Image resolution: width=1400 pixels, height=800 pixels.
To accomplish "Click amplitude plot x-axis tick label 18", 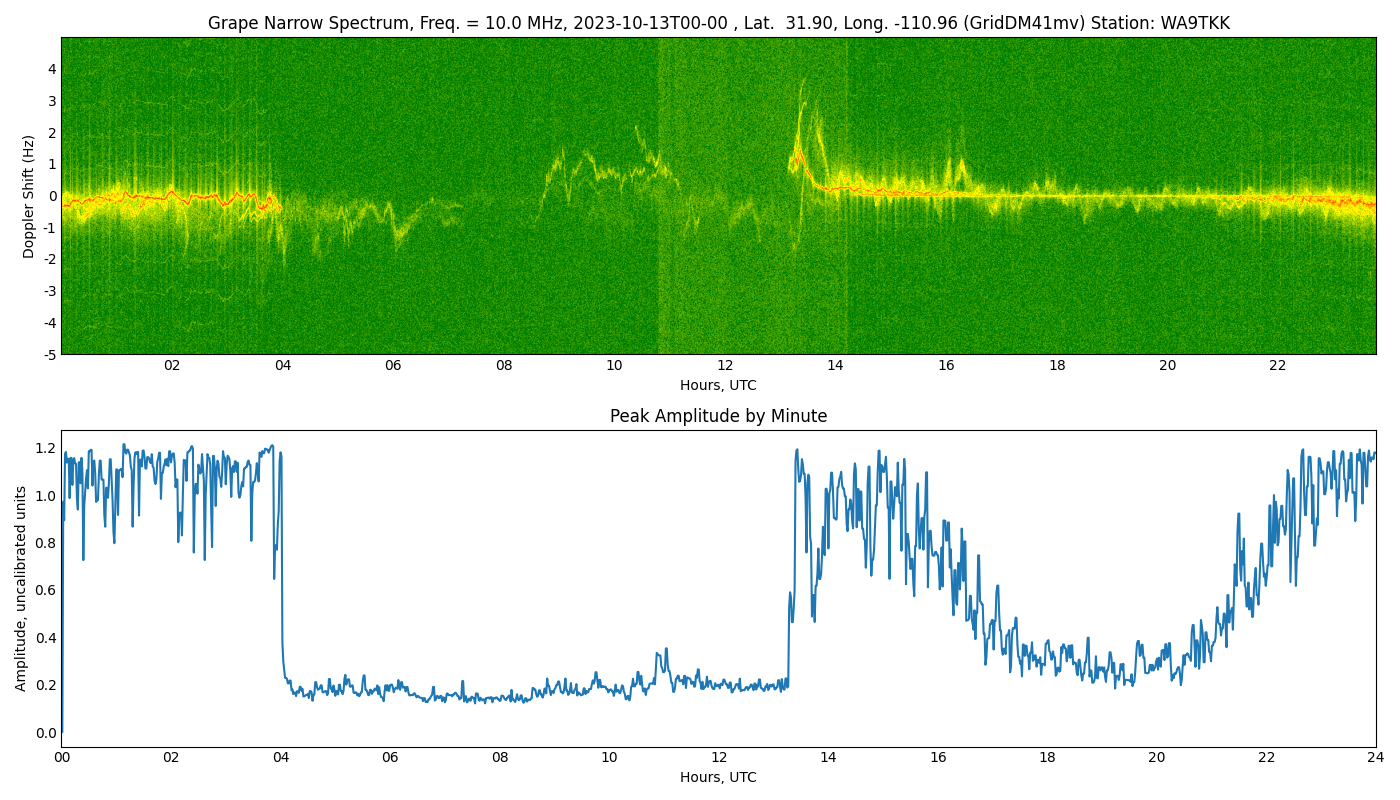I will tap(1047, 758).
